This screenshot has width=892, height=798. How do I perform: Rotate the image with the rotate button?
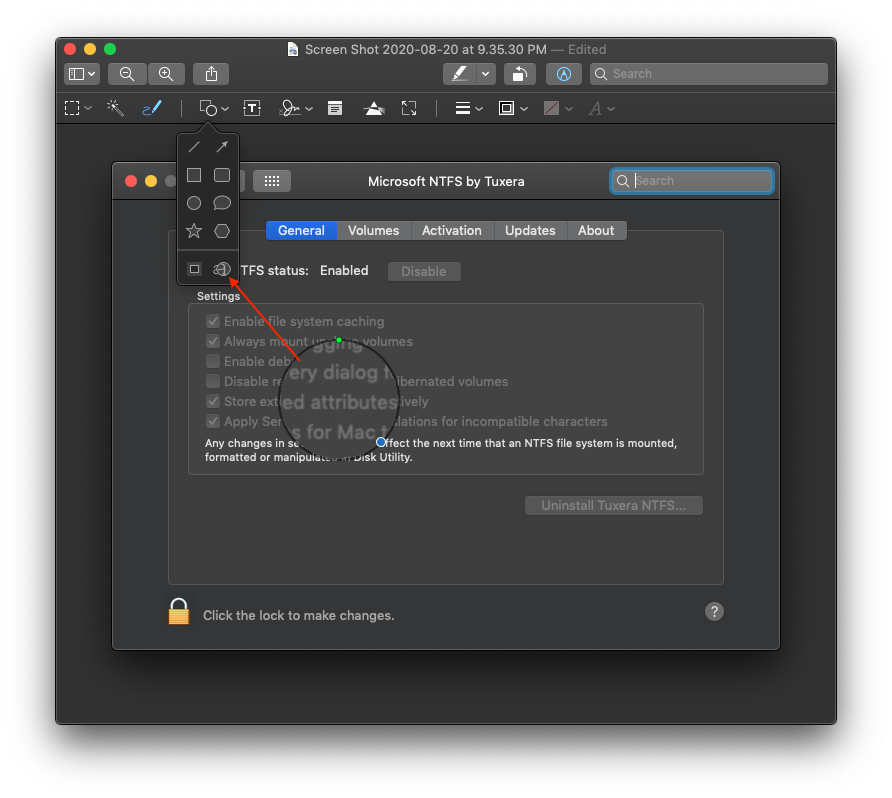click(519, 74)
